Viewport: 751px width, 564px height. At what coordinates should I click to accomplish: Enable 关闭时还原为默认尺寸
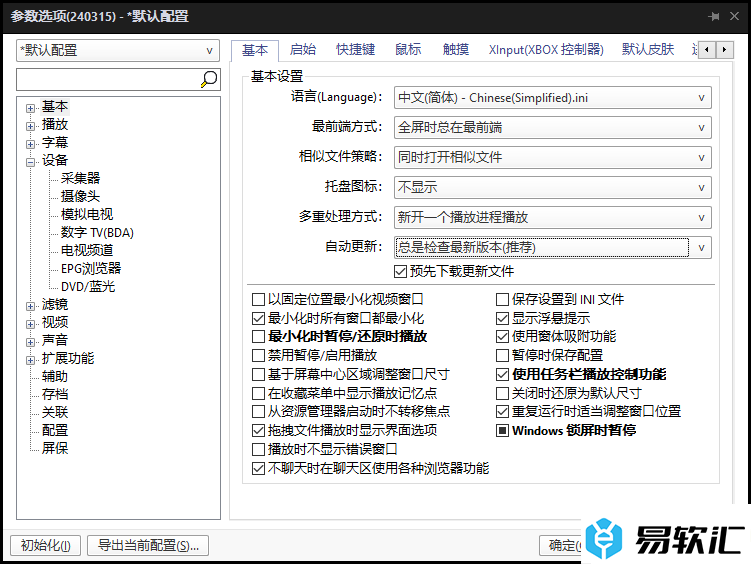(502, 394)
